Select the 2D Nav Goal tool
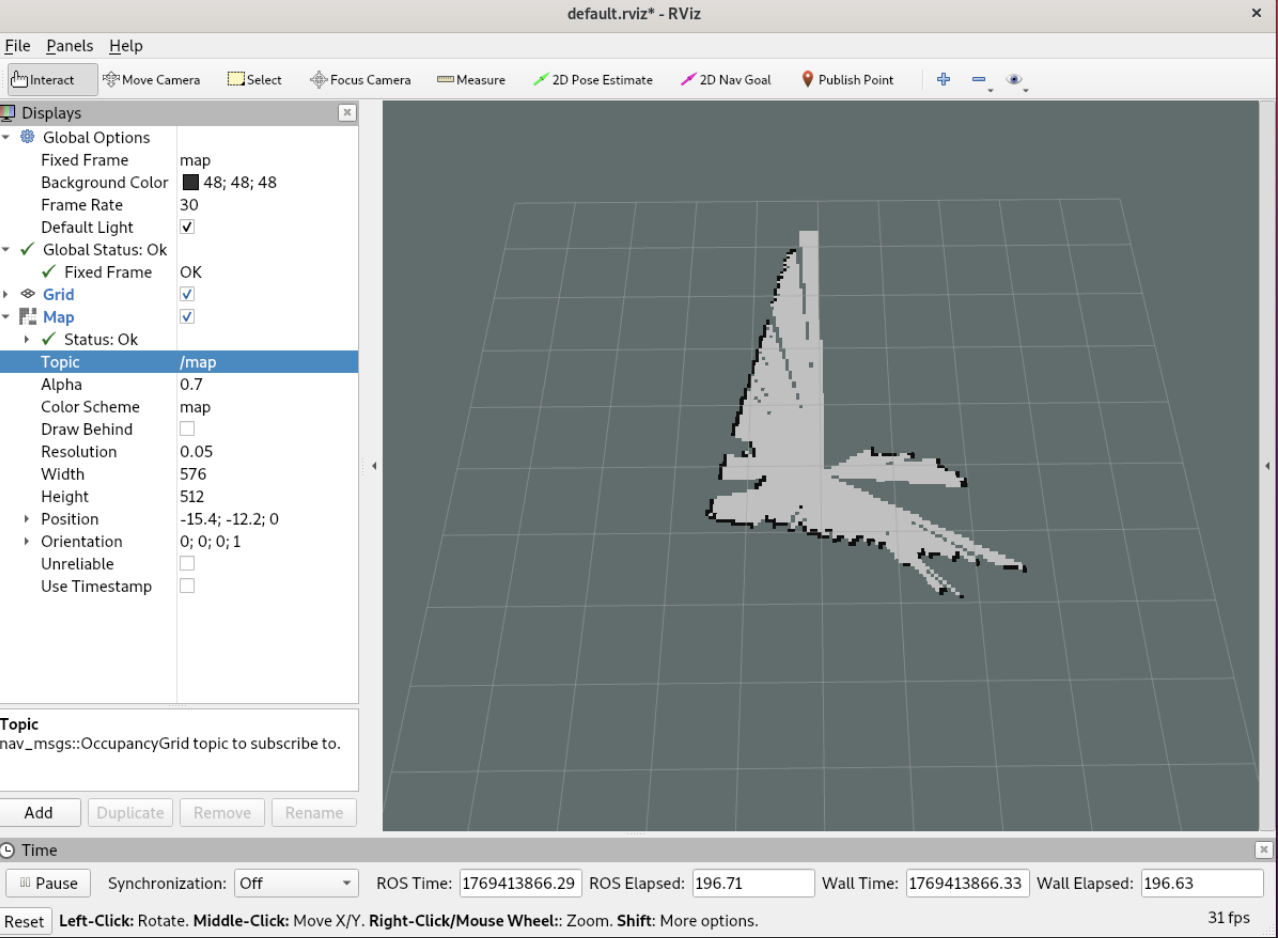This screenshot has width=1278, height=938. (x=726, y=80)
